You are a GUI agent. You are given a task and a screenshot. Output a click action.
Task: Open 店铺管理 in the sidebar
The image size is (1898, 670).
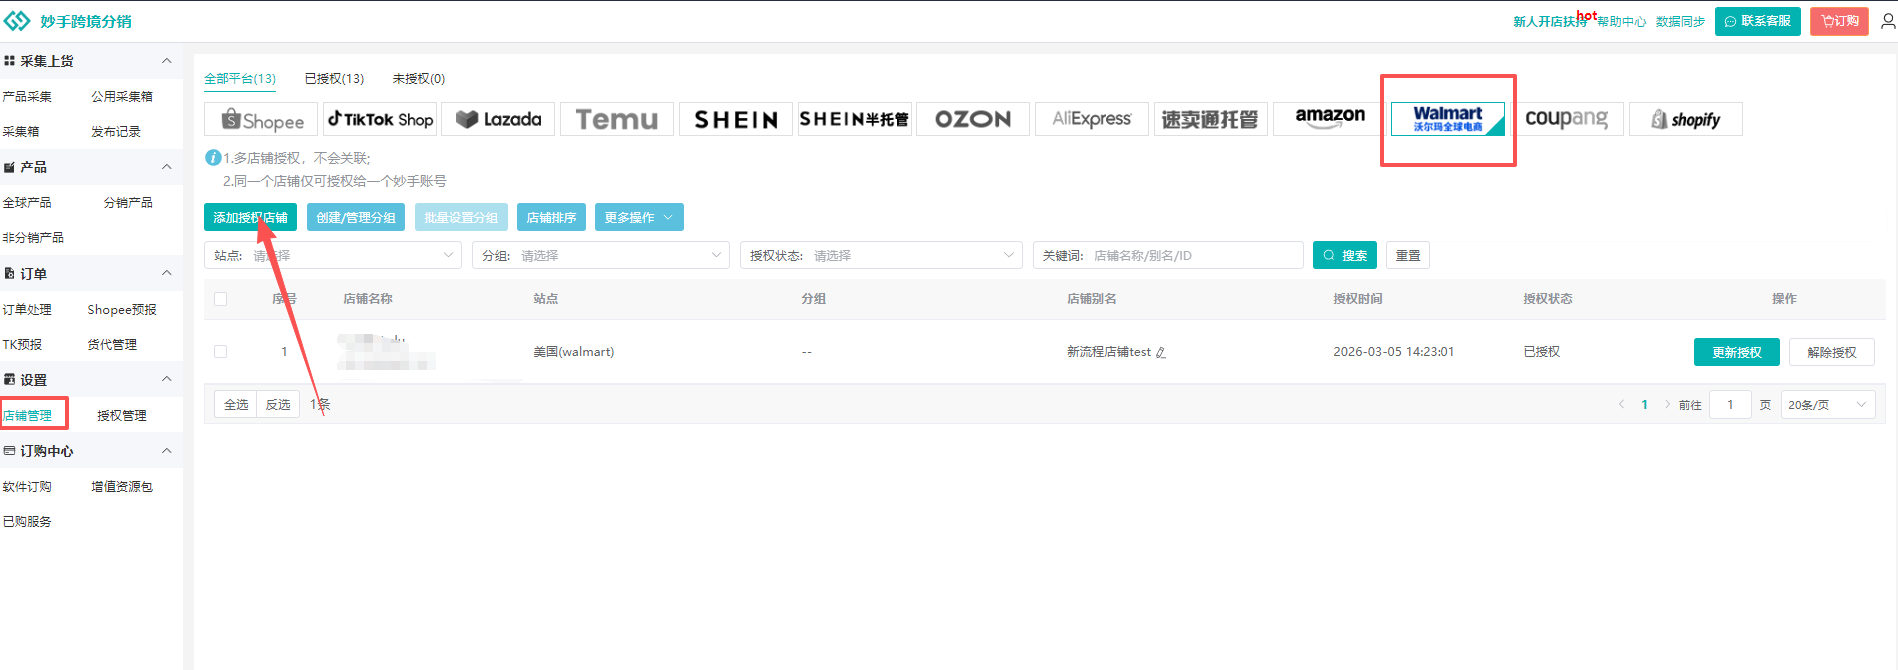(x=28, y=415)
